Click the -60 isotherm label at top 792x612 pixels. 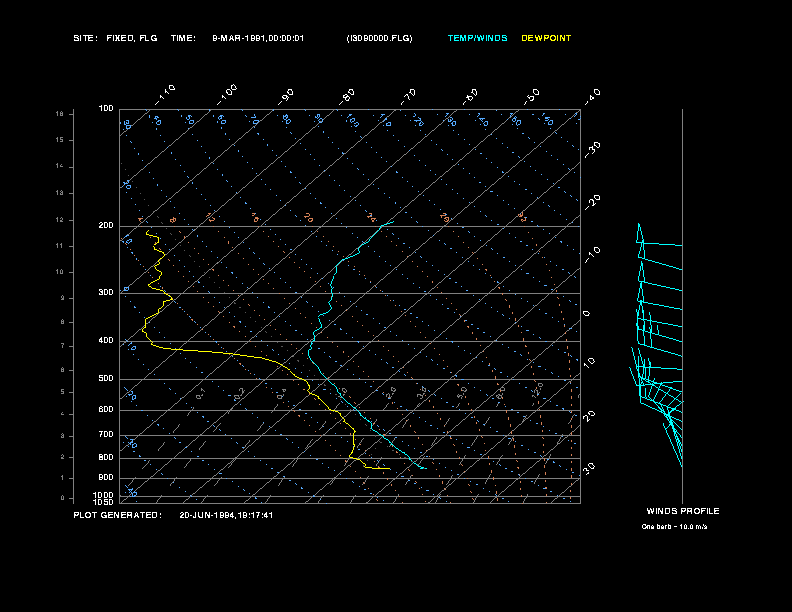tap(470, 97)
